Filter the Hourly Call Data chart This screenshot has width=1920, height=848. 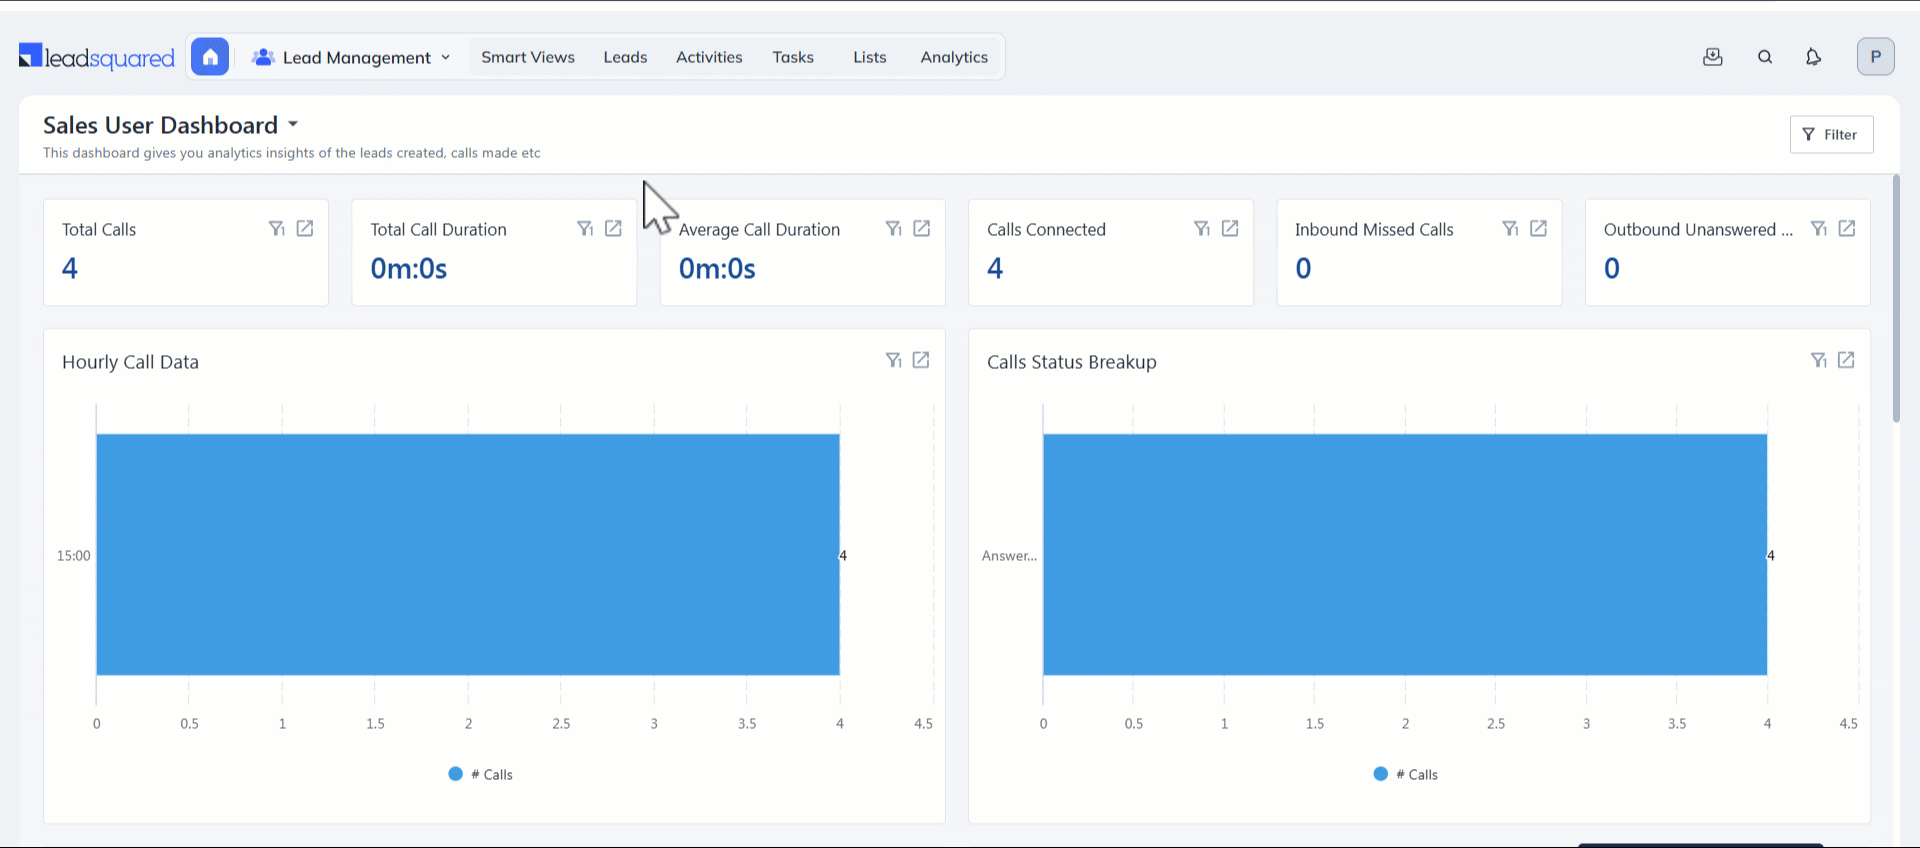(893, 360)
